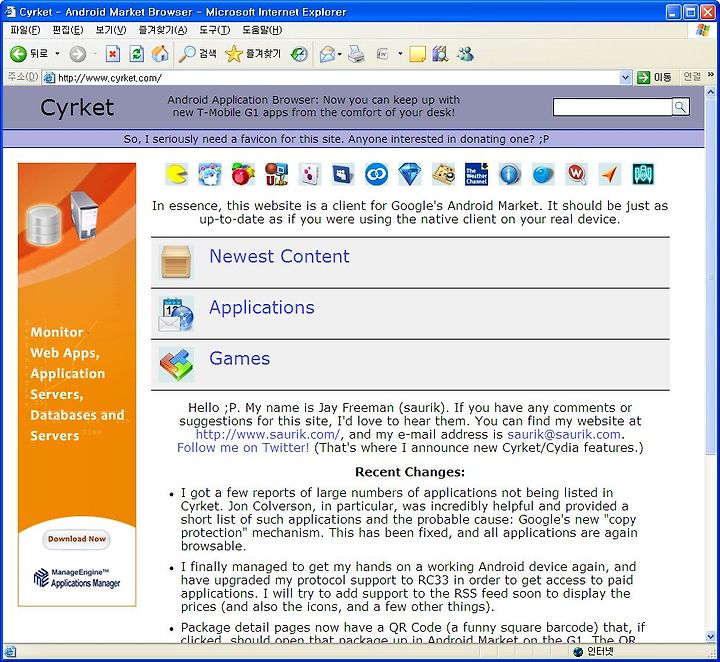Open the 파일(F) menu
This screenshot has width=720, height=662.
25,30
